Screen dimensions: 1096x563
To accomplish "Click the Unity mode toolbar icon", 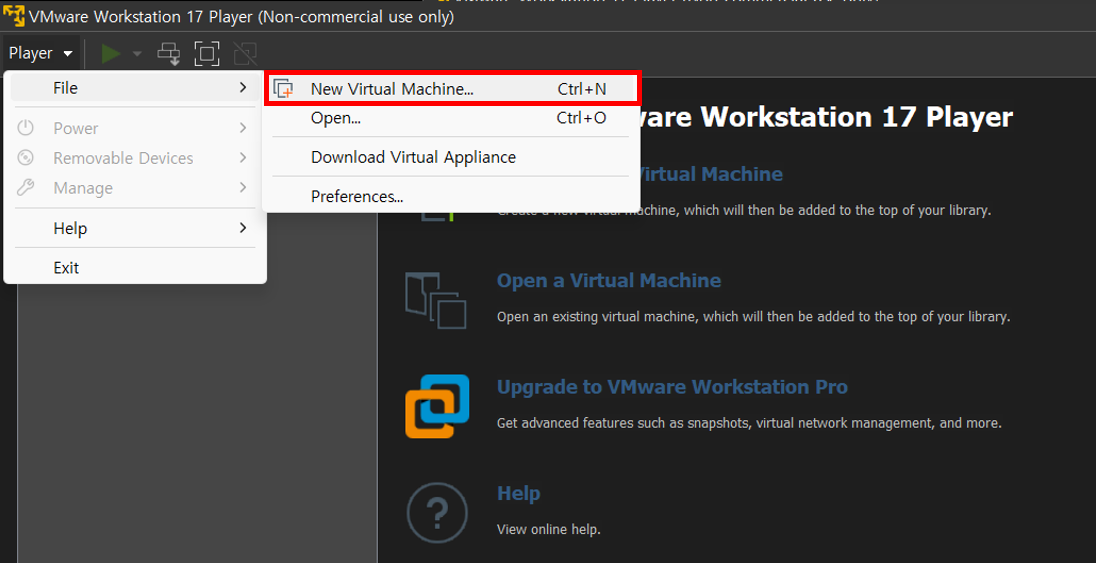I will coord(245,53).
